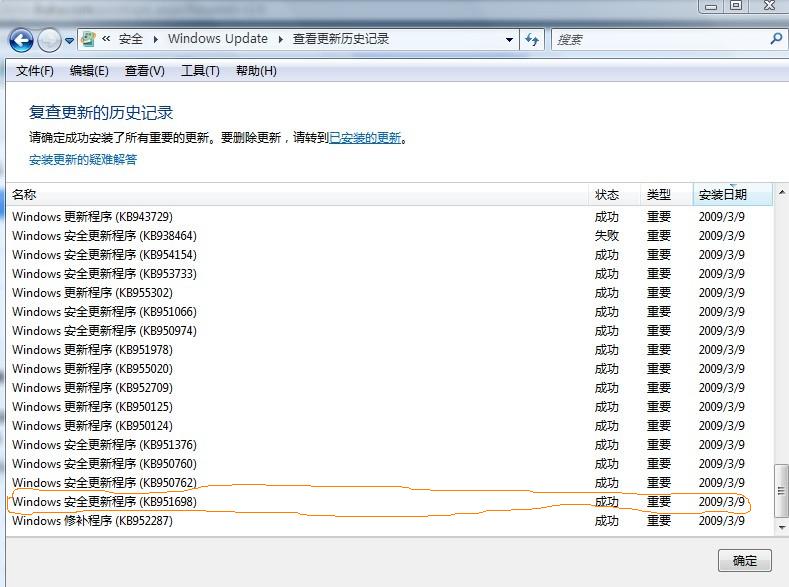This screenshot has width=789, height=587.
Task: Expand the double-chevron breadcrumb overflow
Action: pyautogui.click(x=106, y=39)
